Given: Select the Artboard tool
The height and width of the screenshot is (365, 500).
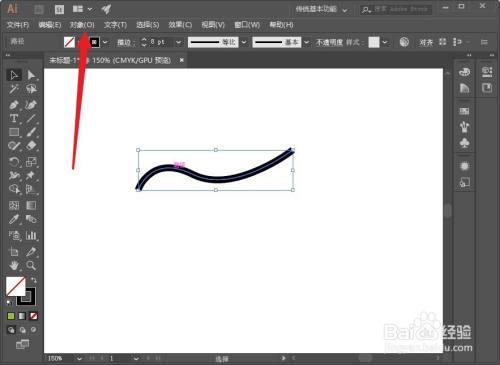Looking at the screenshot, I should (14, 252).
